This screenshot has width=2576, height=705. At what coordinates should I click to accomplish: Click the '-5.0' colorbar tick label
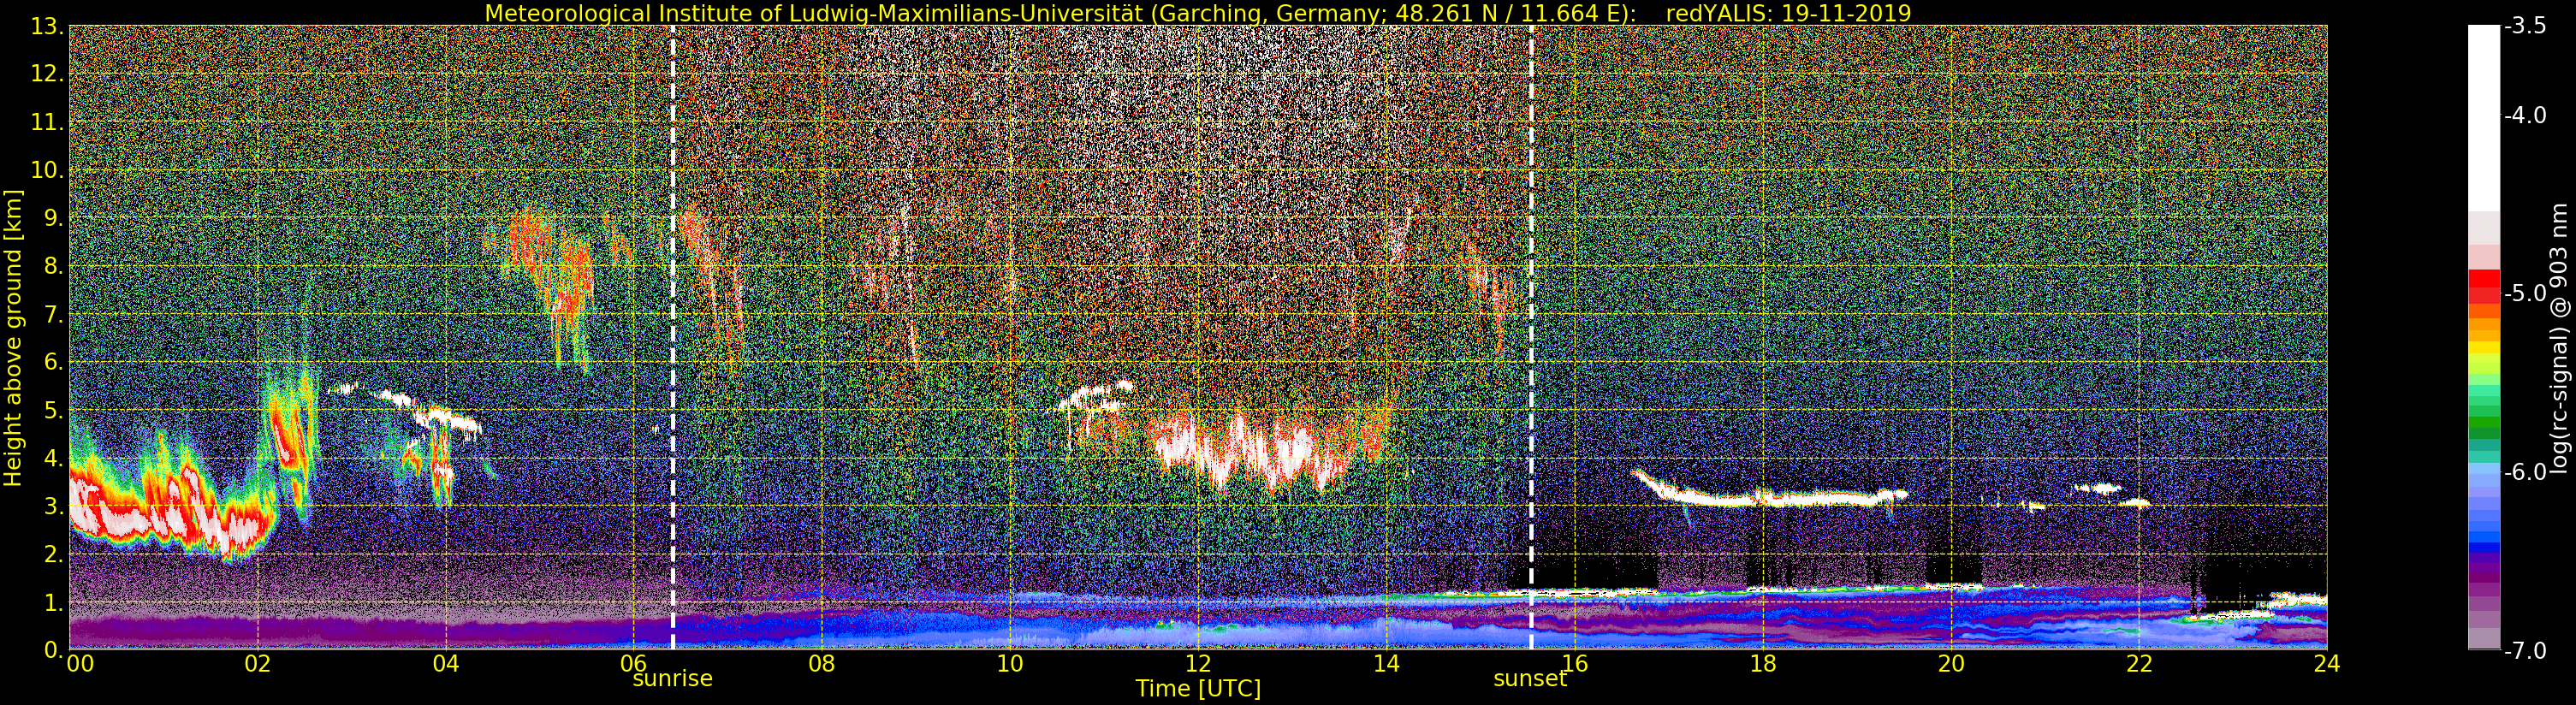(2525, 294)
